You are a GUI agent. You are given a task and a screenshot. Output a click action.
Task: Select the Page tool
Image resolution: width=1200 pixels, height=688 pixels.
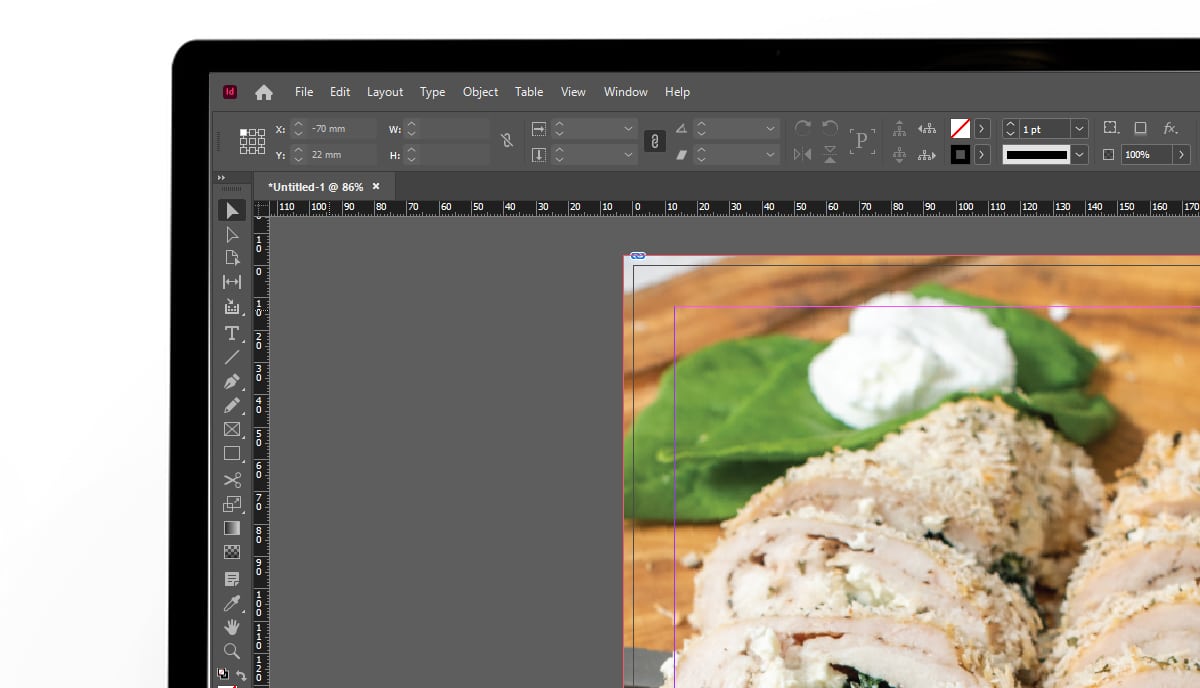pyautogui.click(x=232, y=258)
